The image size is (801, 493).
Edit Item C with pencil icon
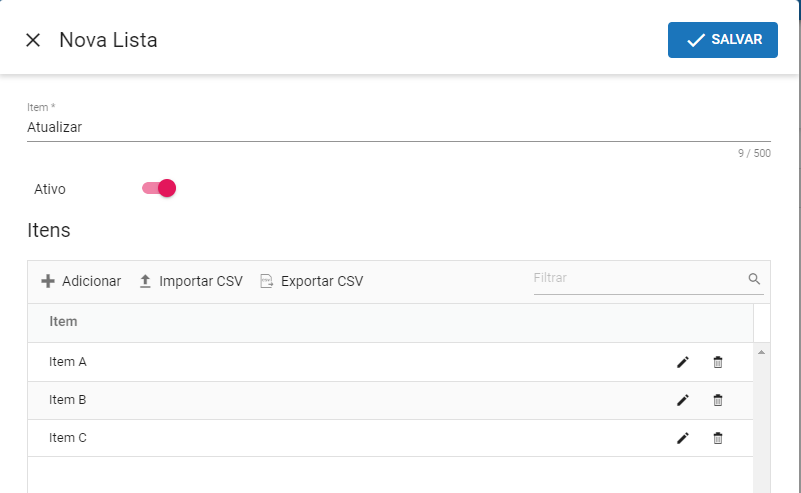click(x=682, y=438)
